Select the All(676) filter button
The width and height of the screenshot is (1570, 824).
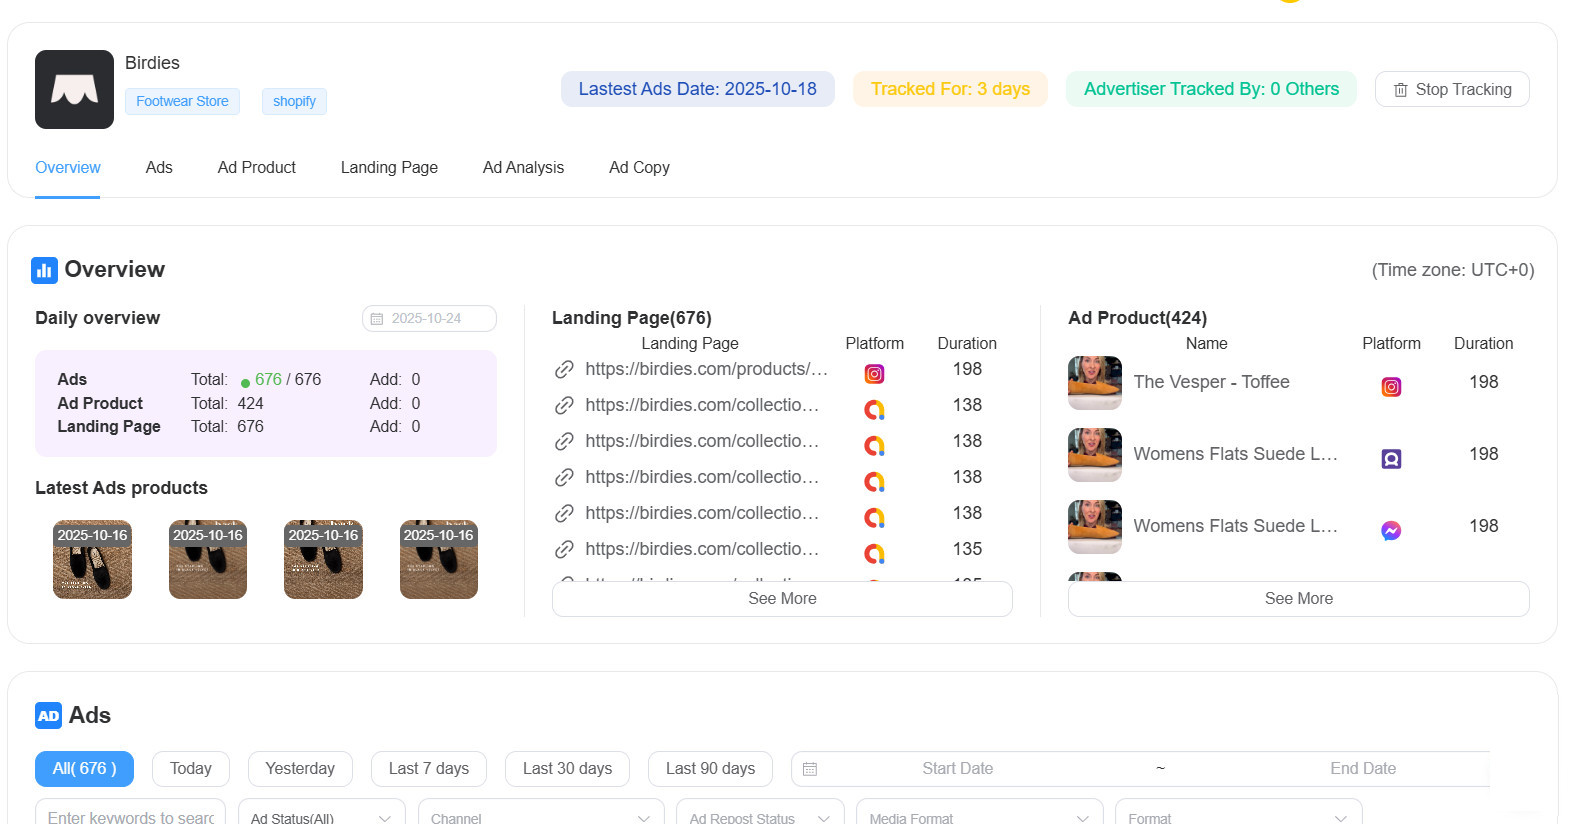pos(85,769)
